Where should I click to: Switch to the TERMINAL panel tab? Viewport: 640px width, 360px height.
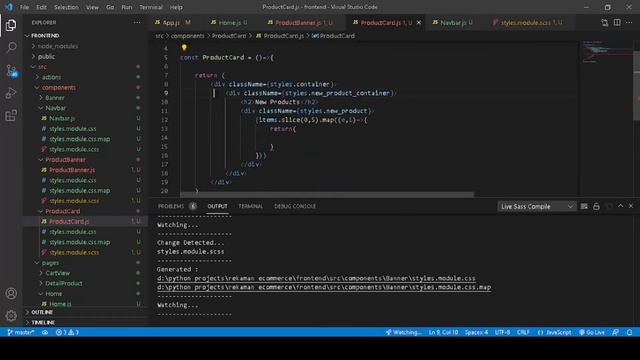[251, 207]
